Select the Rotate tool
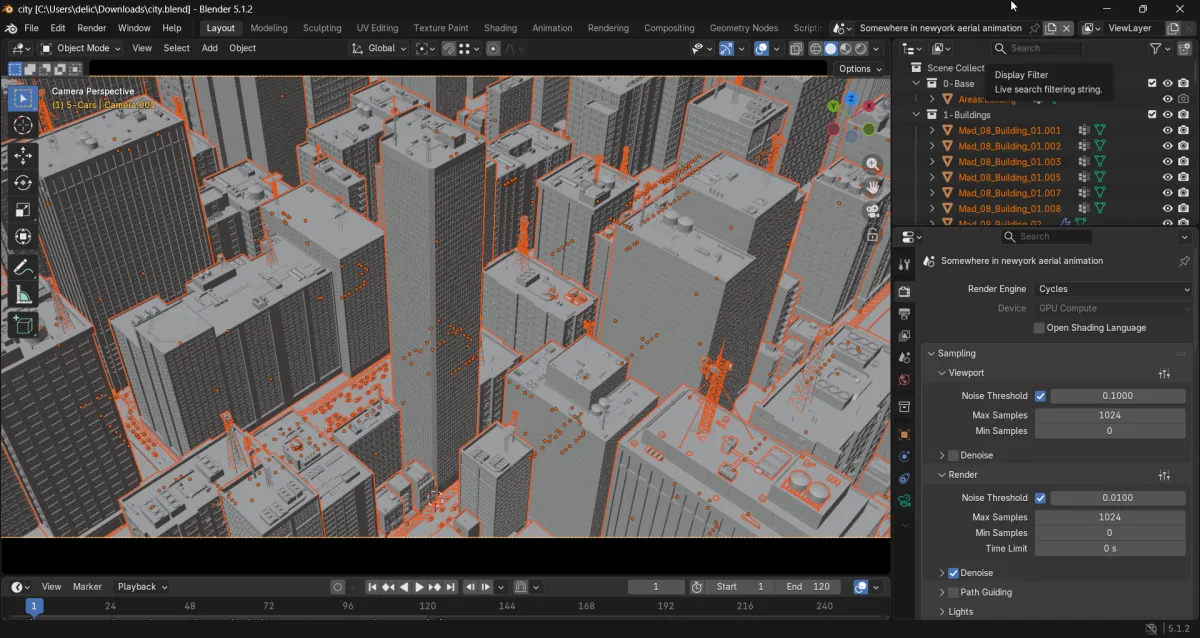 tap(24, 182)
